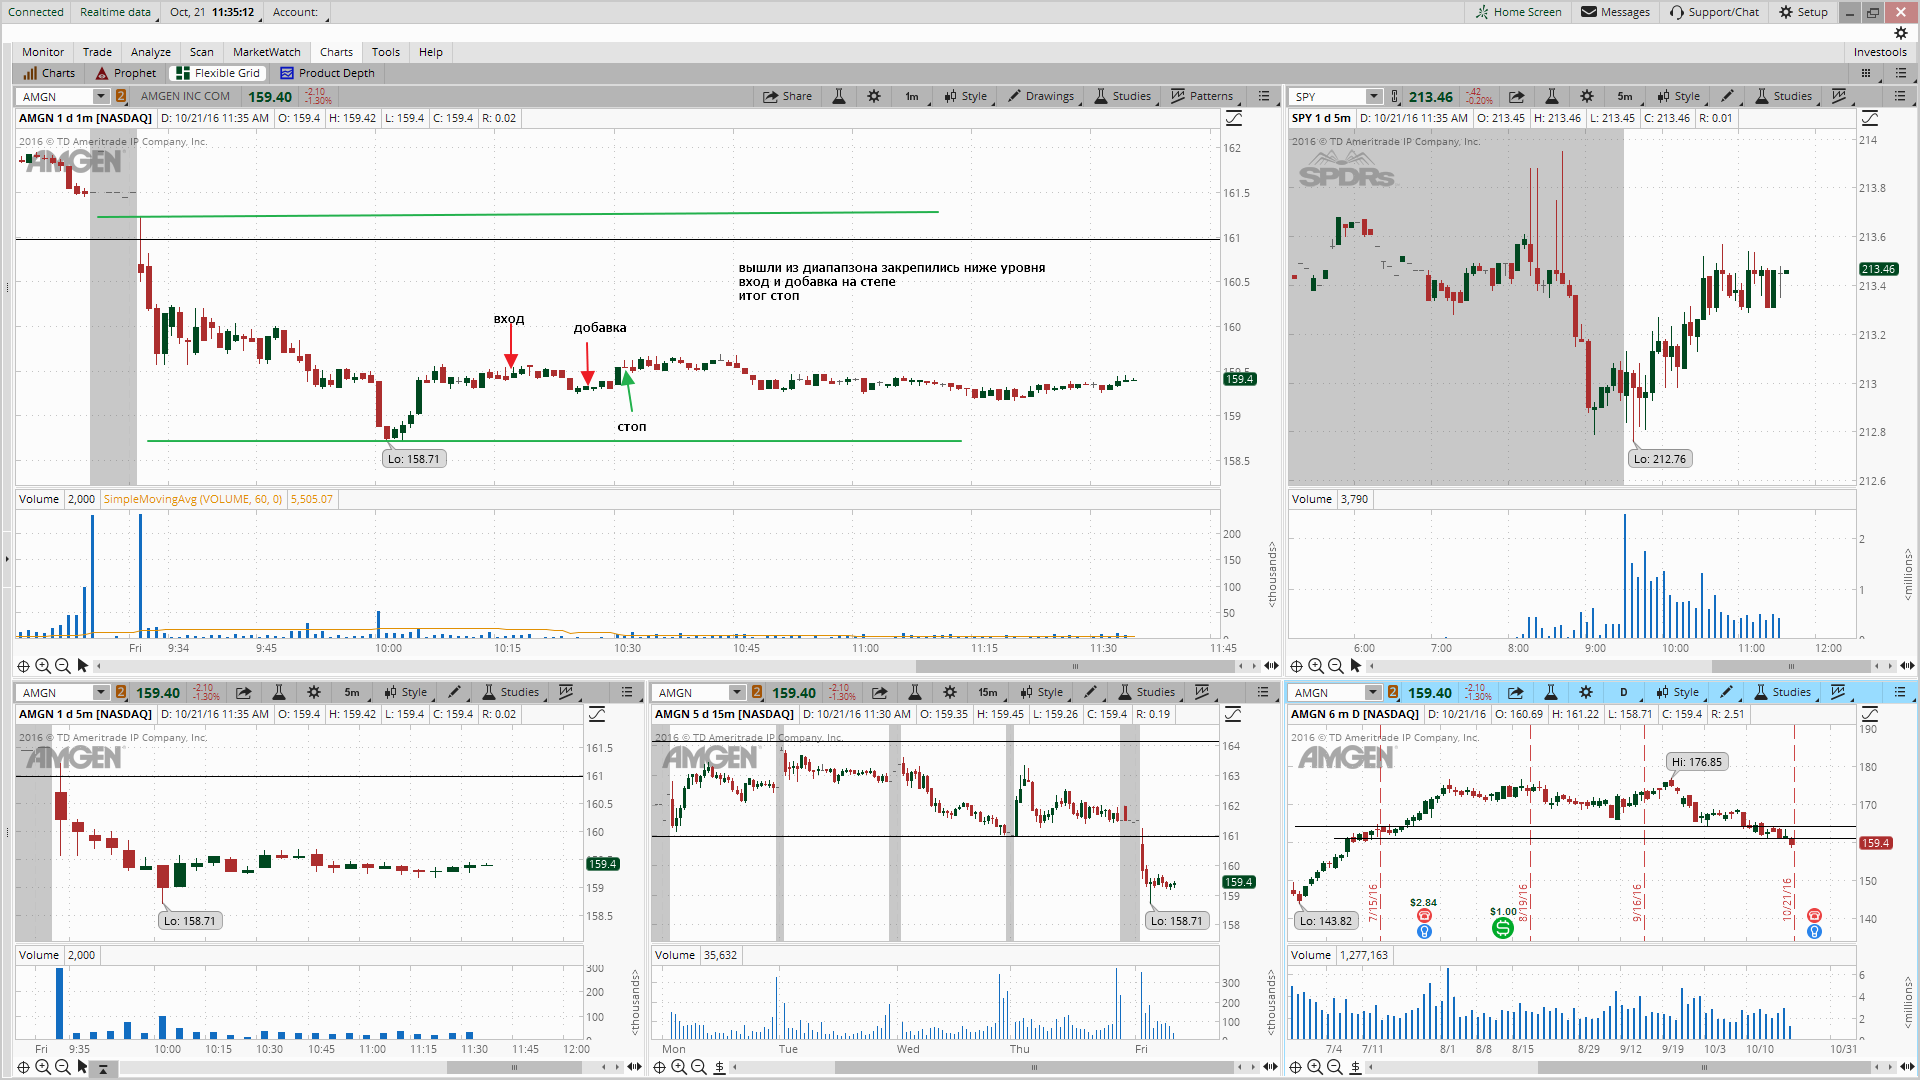This screenshot has height=1080, width=1920.
Task: Open the flask icon on the SPY chart toolbar
Action: tap(1552, 97)
